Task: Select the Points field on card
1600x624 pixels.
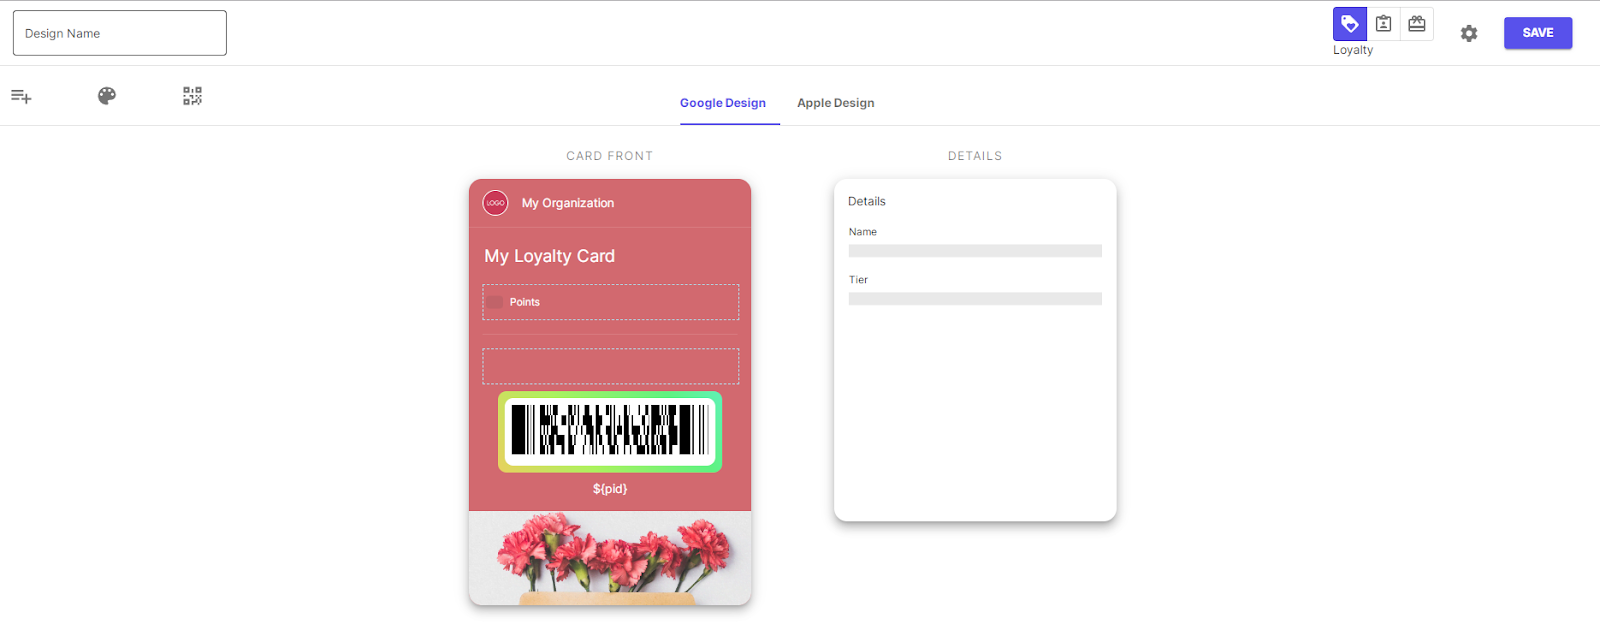Action: click(611, 302)
